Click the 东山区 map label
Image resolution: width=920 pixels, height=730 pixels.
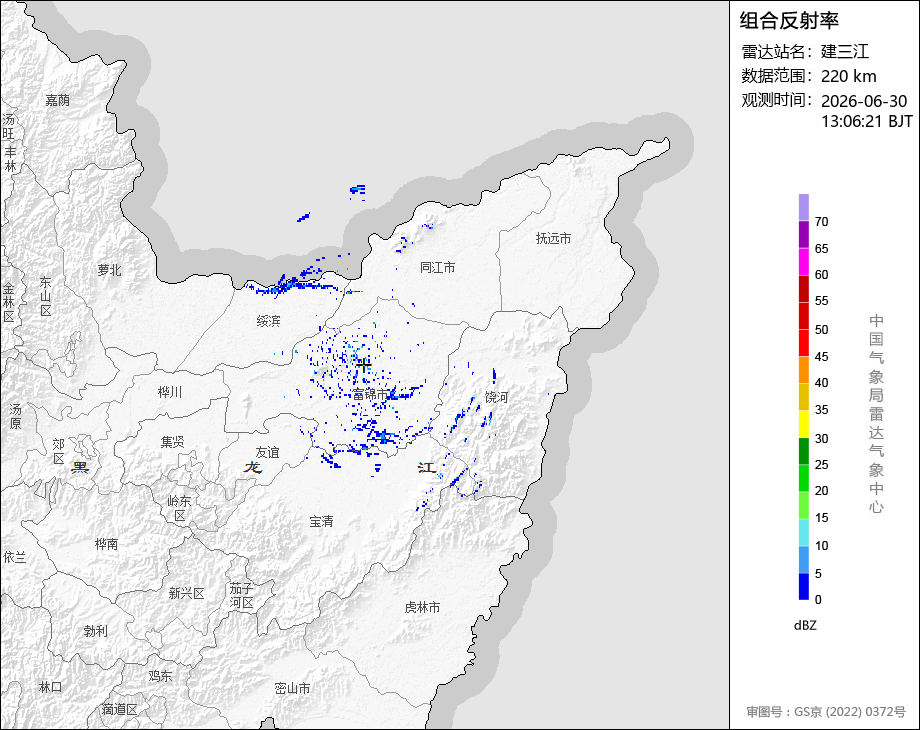46,296
